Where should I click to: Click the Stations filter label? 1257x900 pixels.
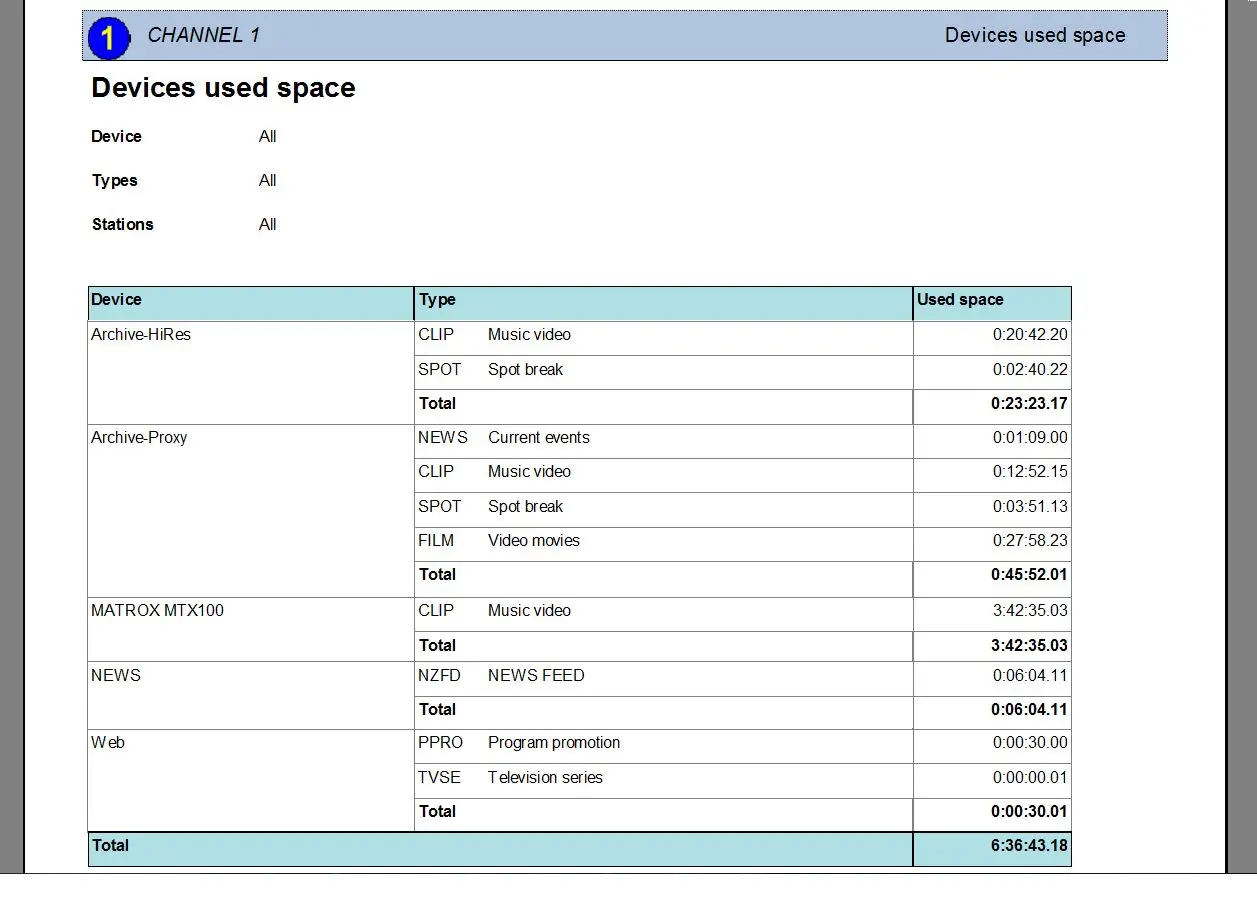click(x=123, y=225)
